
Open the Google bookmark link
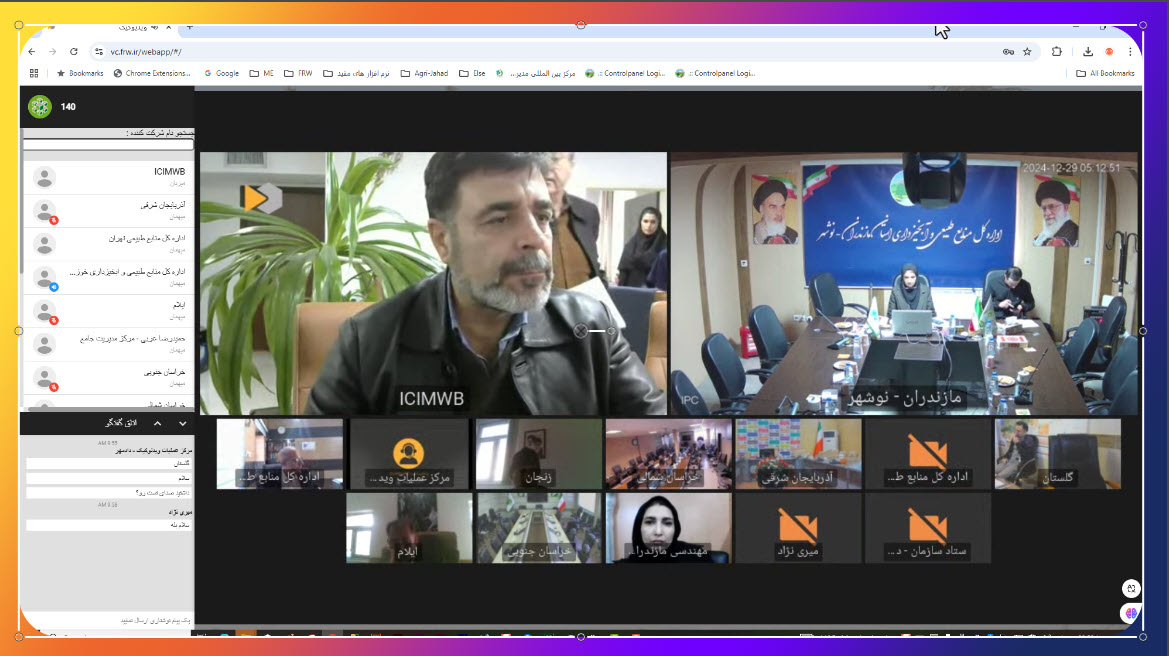[x=221, y=73]
